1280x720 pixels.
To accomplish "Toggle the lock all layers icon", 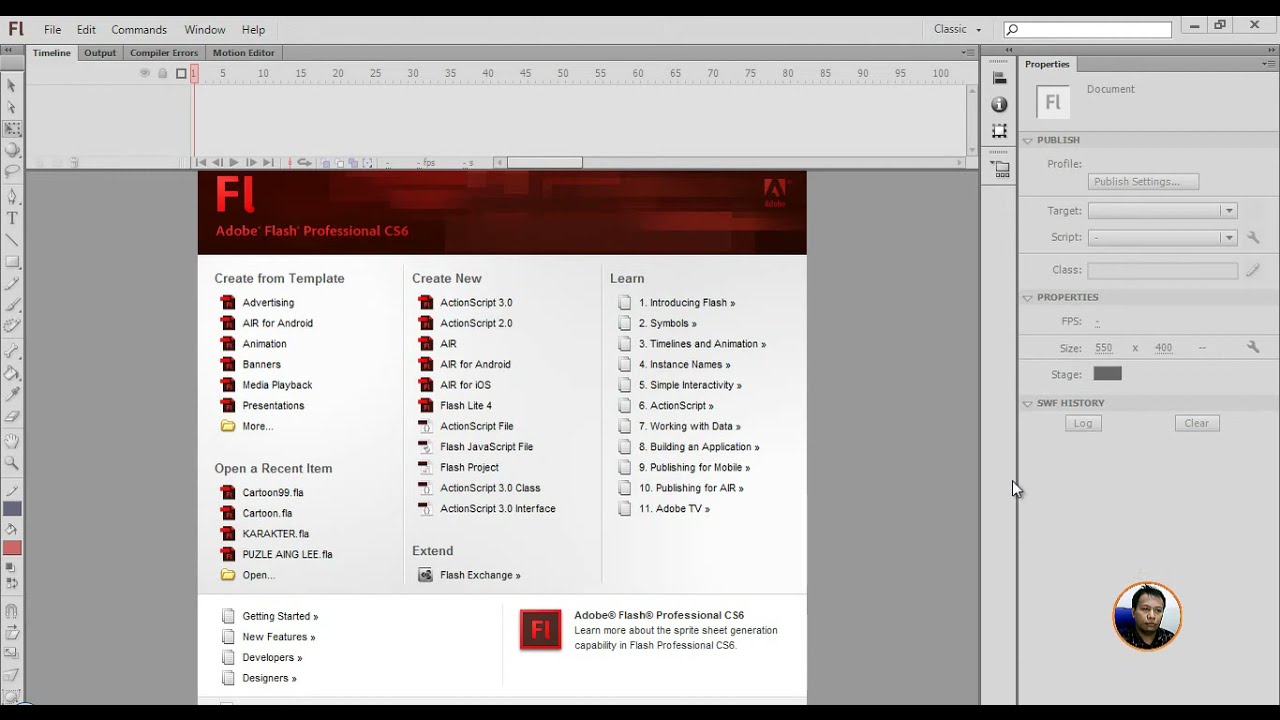I will (x=163, y=73).
